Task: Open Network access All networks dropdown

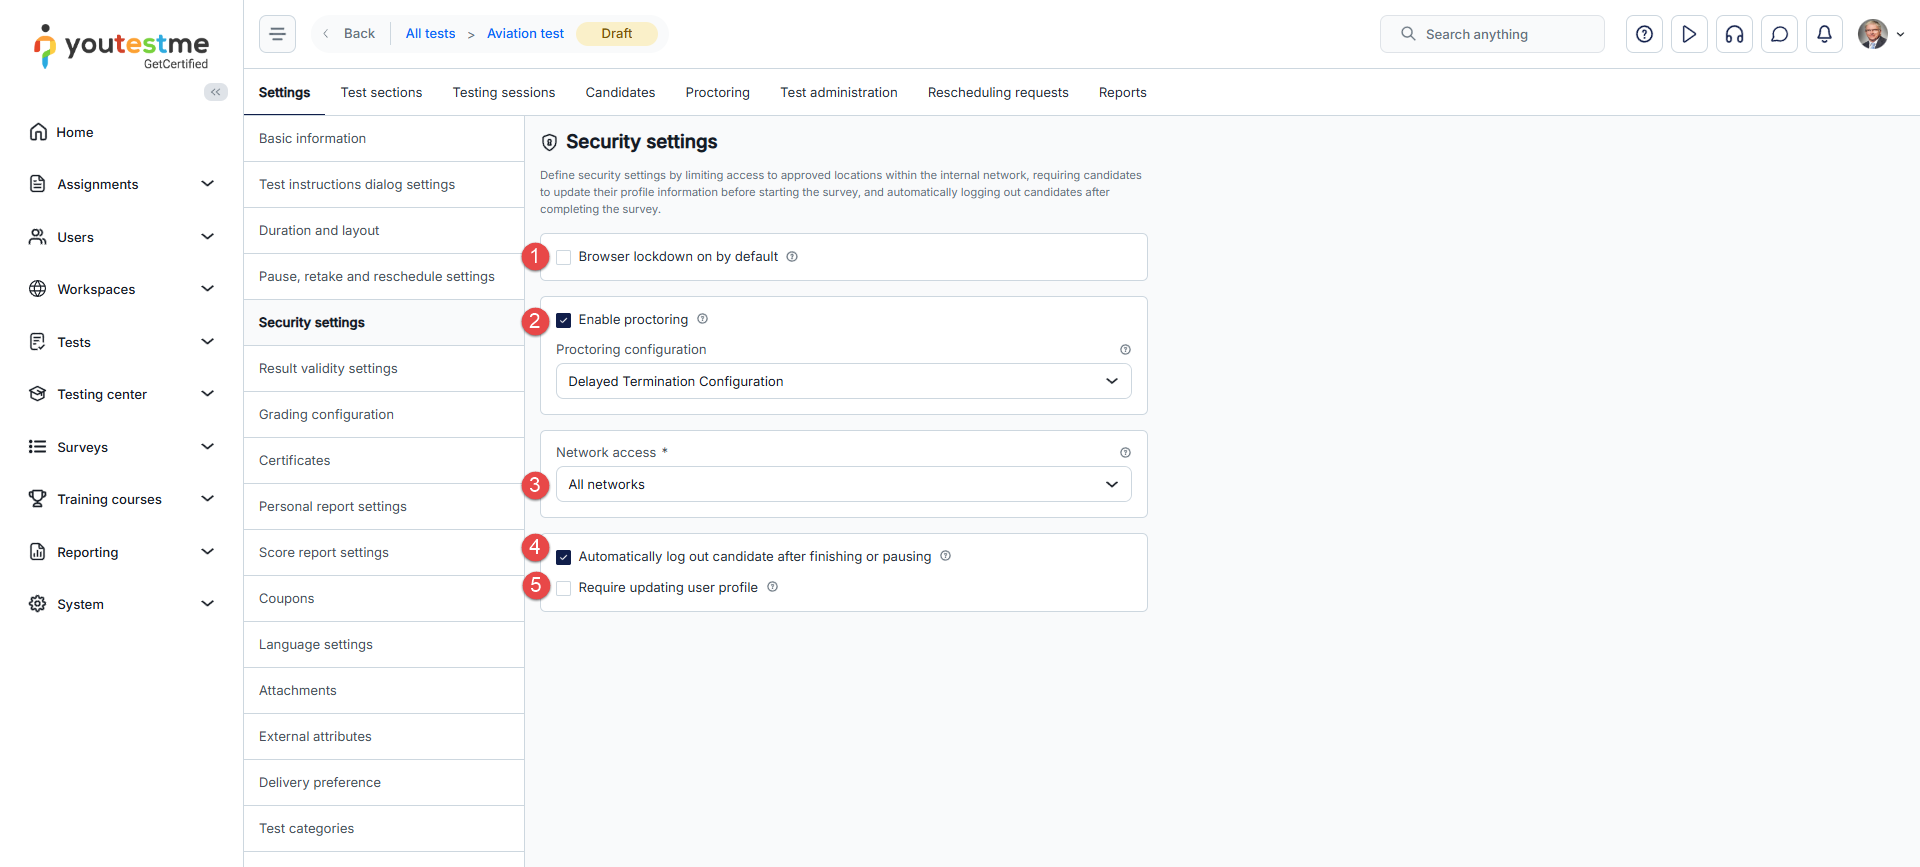Action: [843, 484]
